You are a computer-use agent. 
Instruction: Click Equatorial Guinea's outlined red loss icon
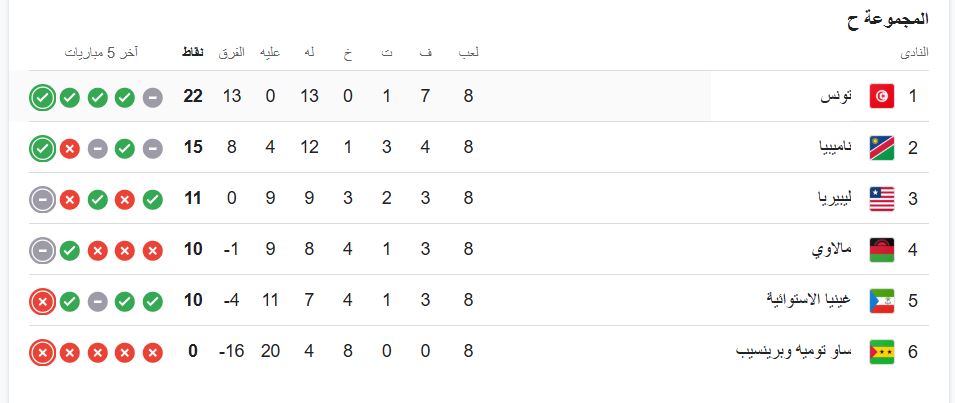coord(41,301)
